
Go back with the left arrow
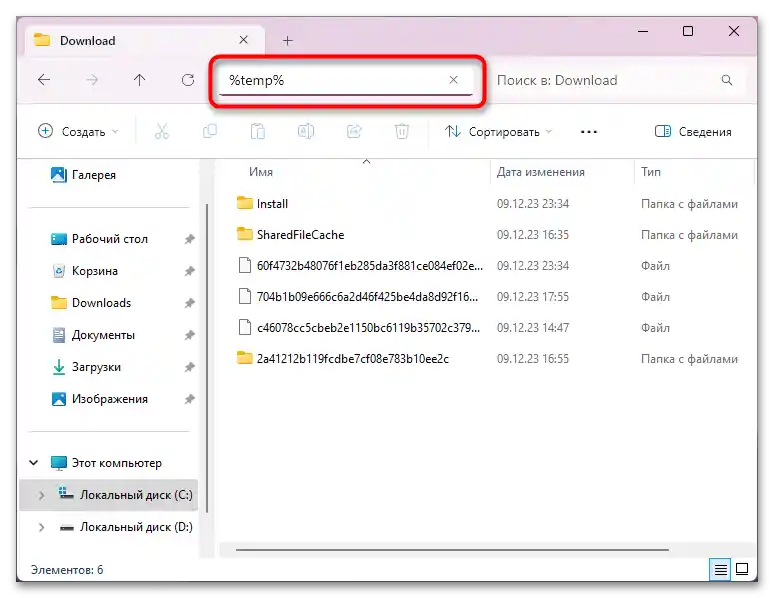44,80
